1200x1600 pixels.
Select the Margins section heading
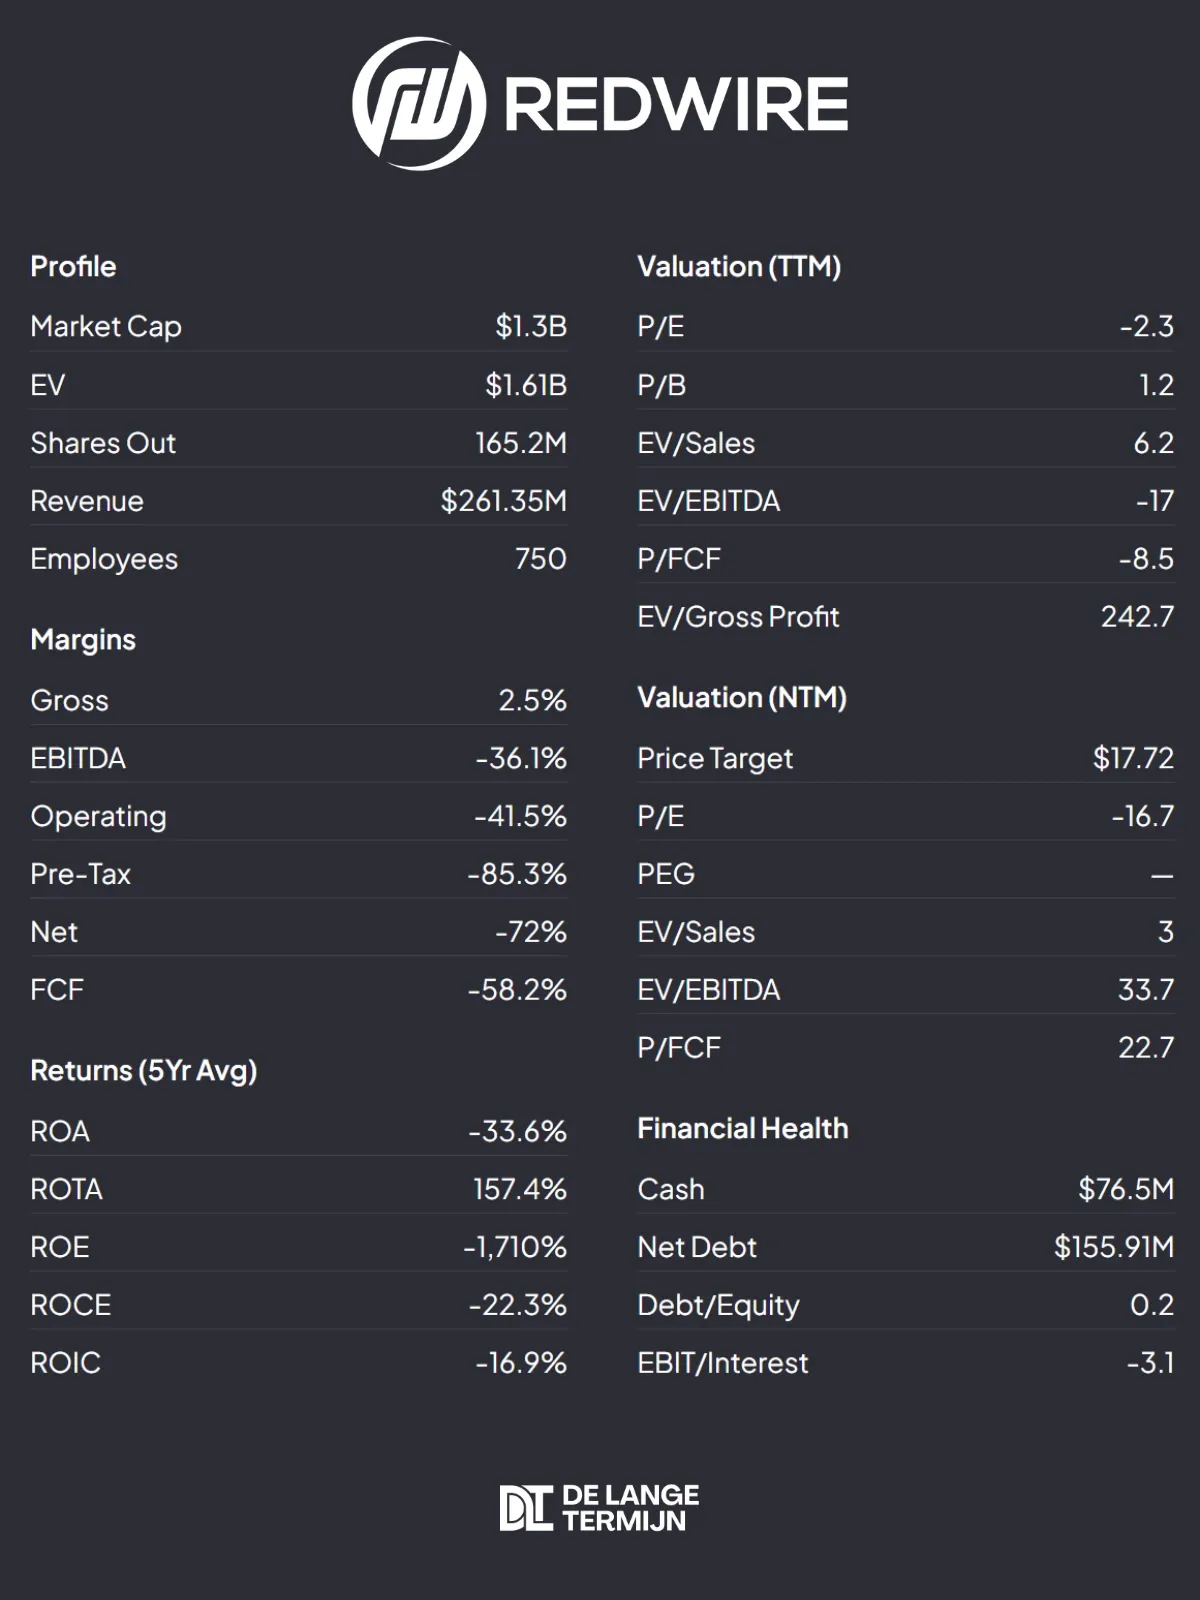click(x=83, y=640)
